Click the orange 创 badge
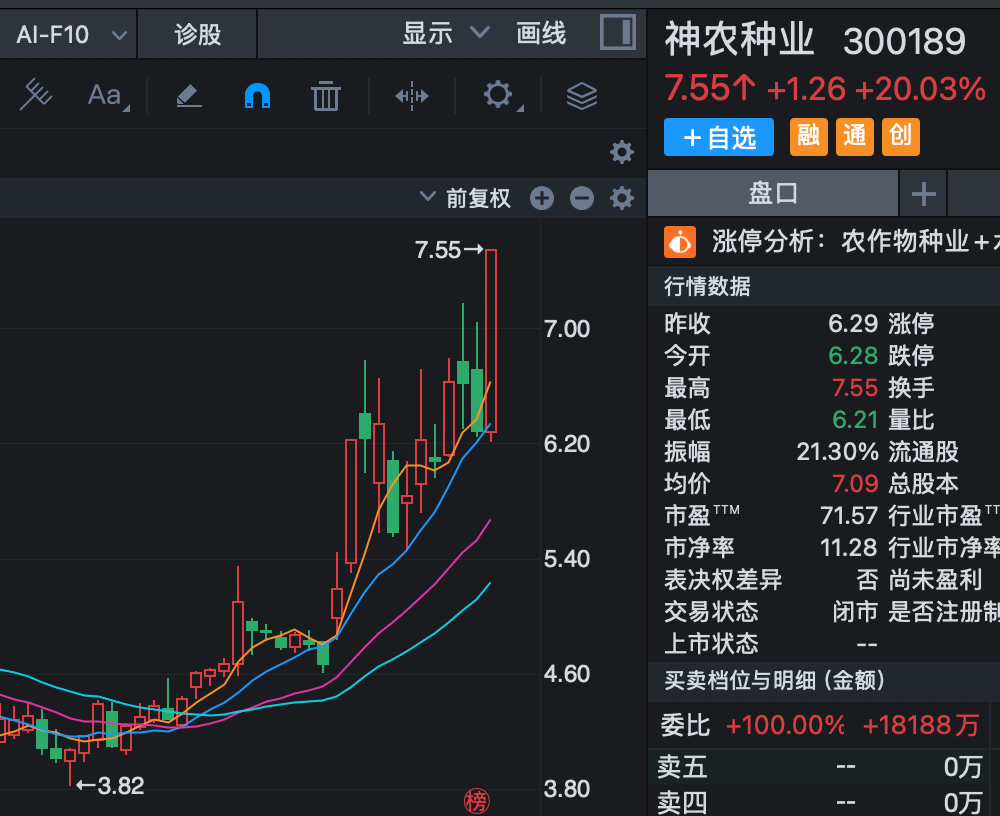Viewport: 1000px width, 816px height. [901, 137]
